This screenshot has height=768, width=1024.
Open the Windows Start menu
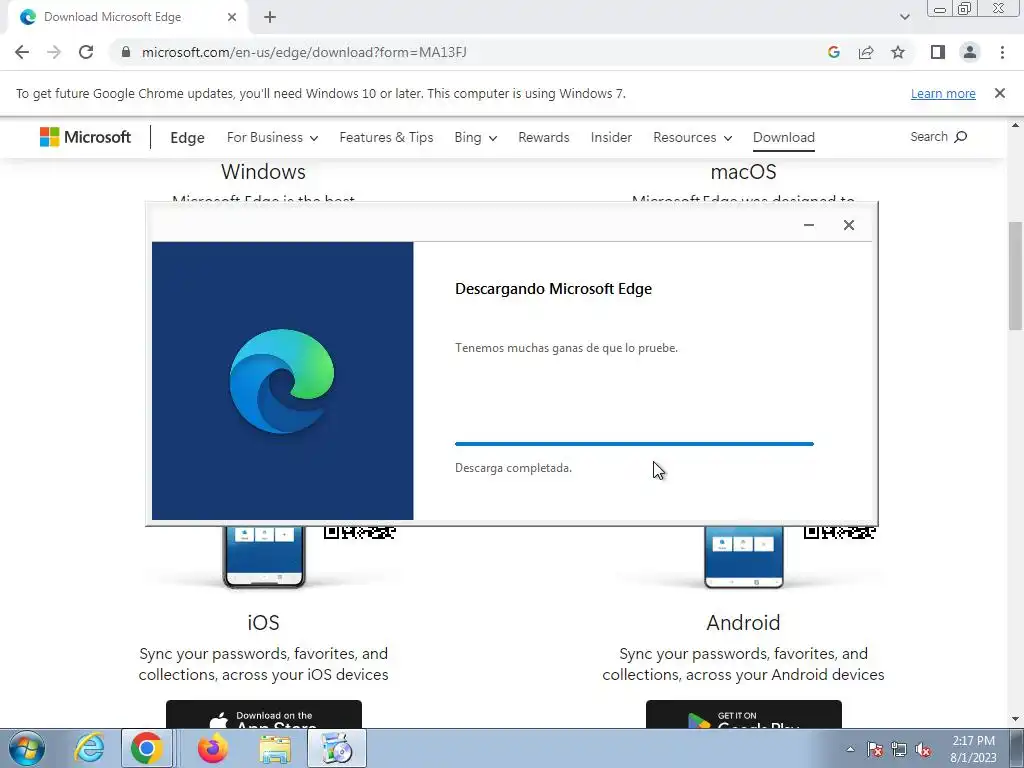click(x=27, y=748)
